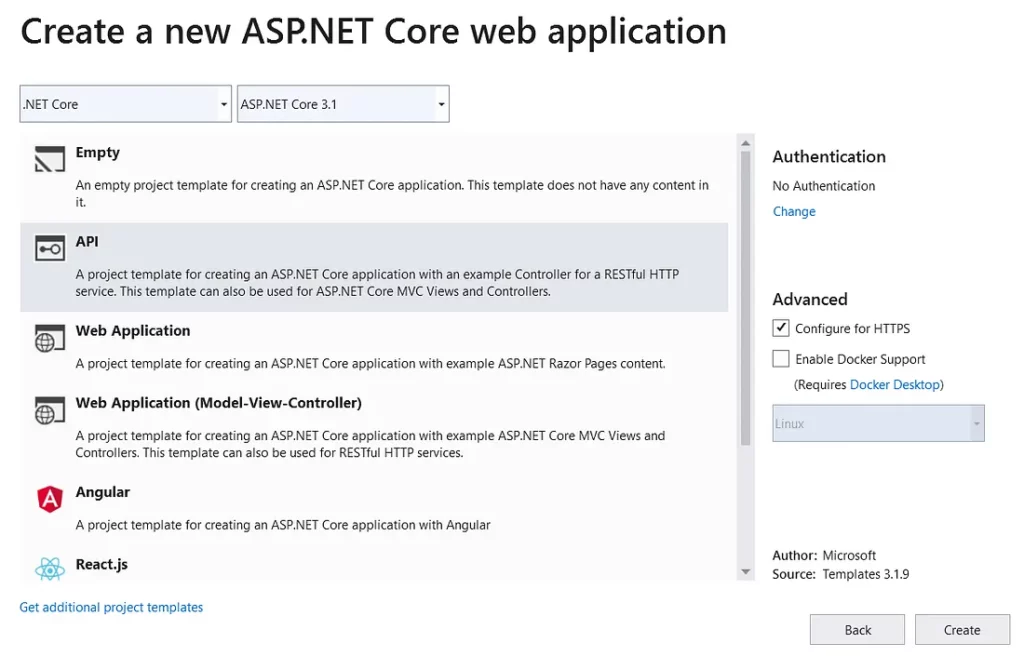
Task: Click the Author Microsoft text
Action: click(x=824, y=555)
